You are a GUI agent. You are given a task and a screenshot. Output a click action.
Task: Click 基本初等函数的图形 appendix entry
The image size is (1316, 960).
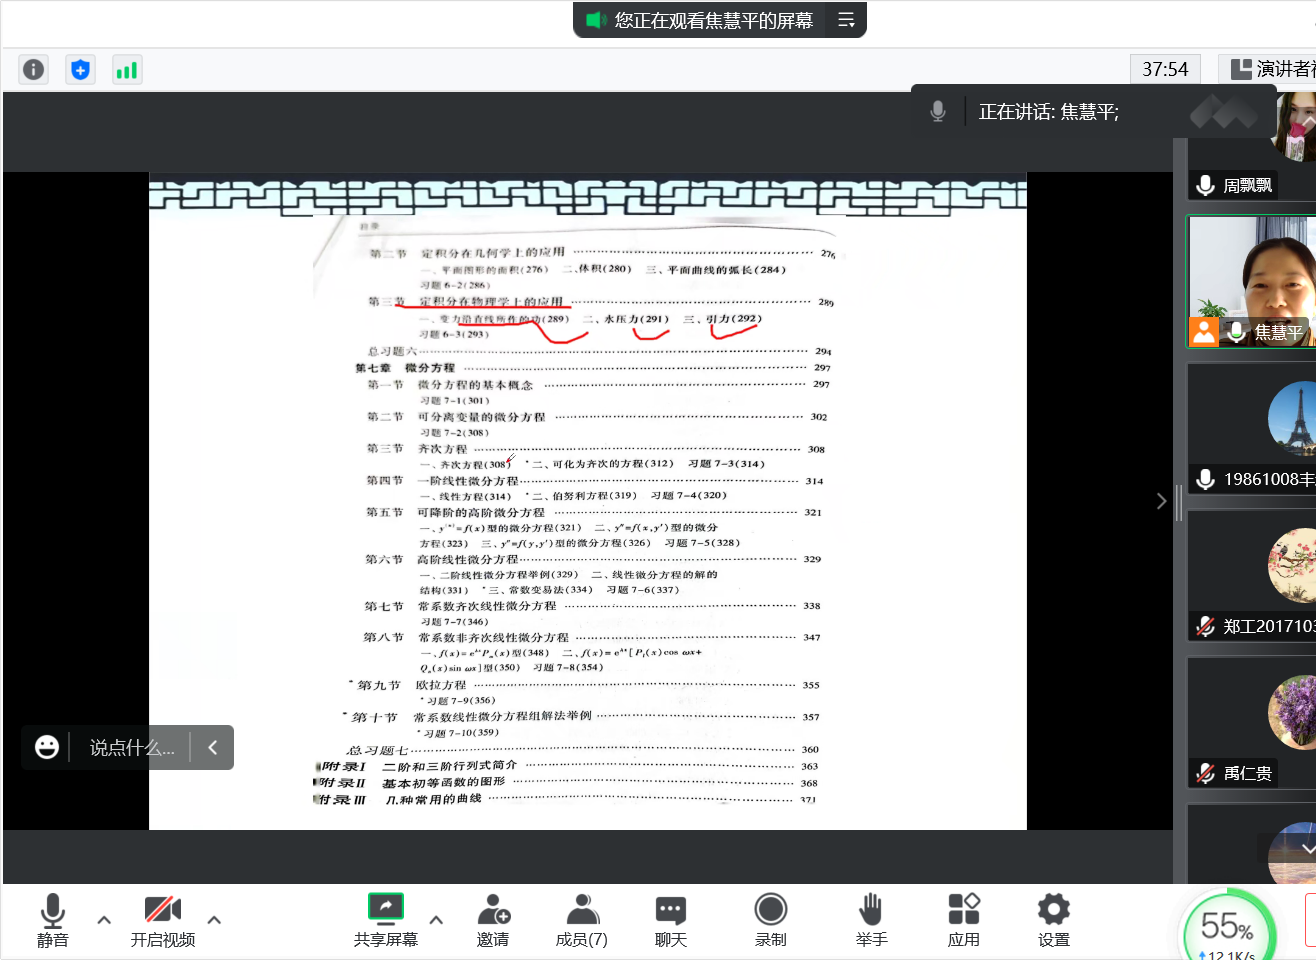[x=443, y=783]
